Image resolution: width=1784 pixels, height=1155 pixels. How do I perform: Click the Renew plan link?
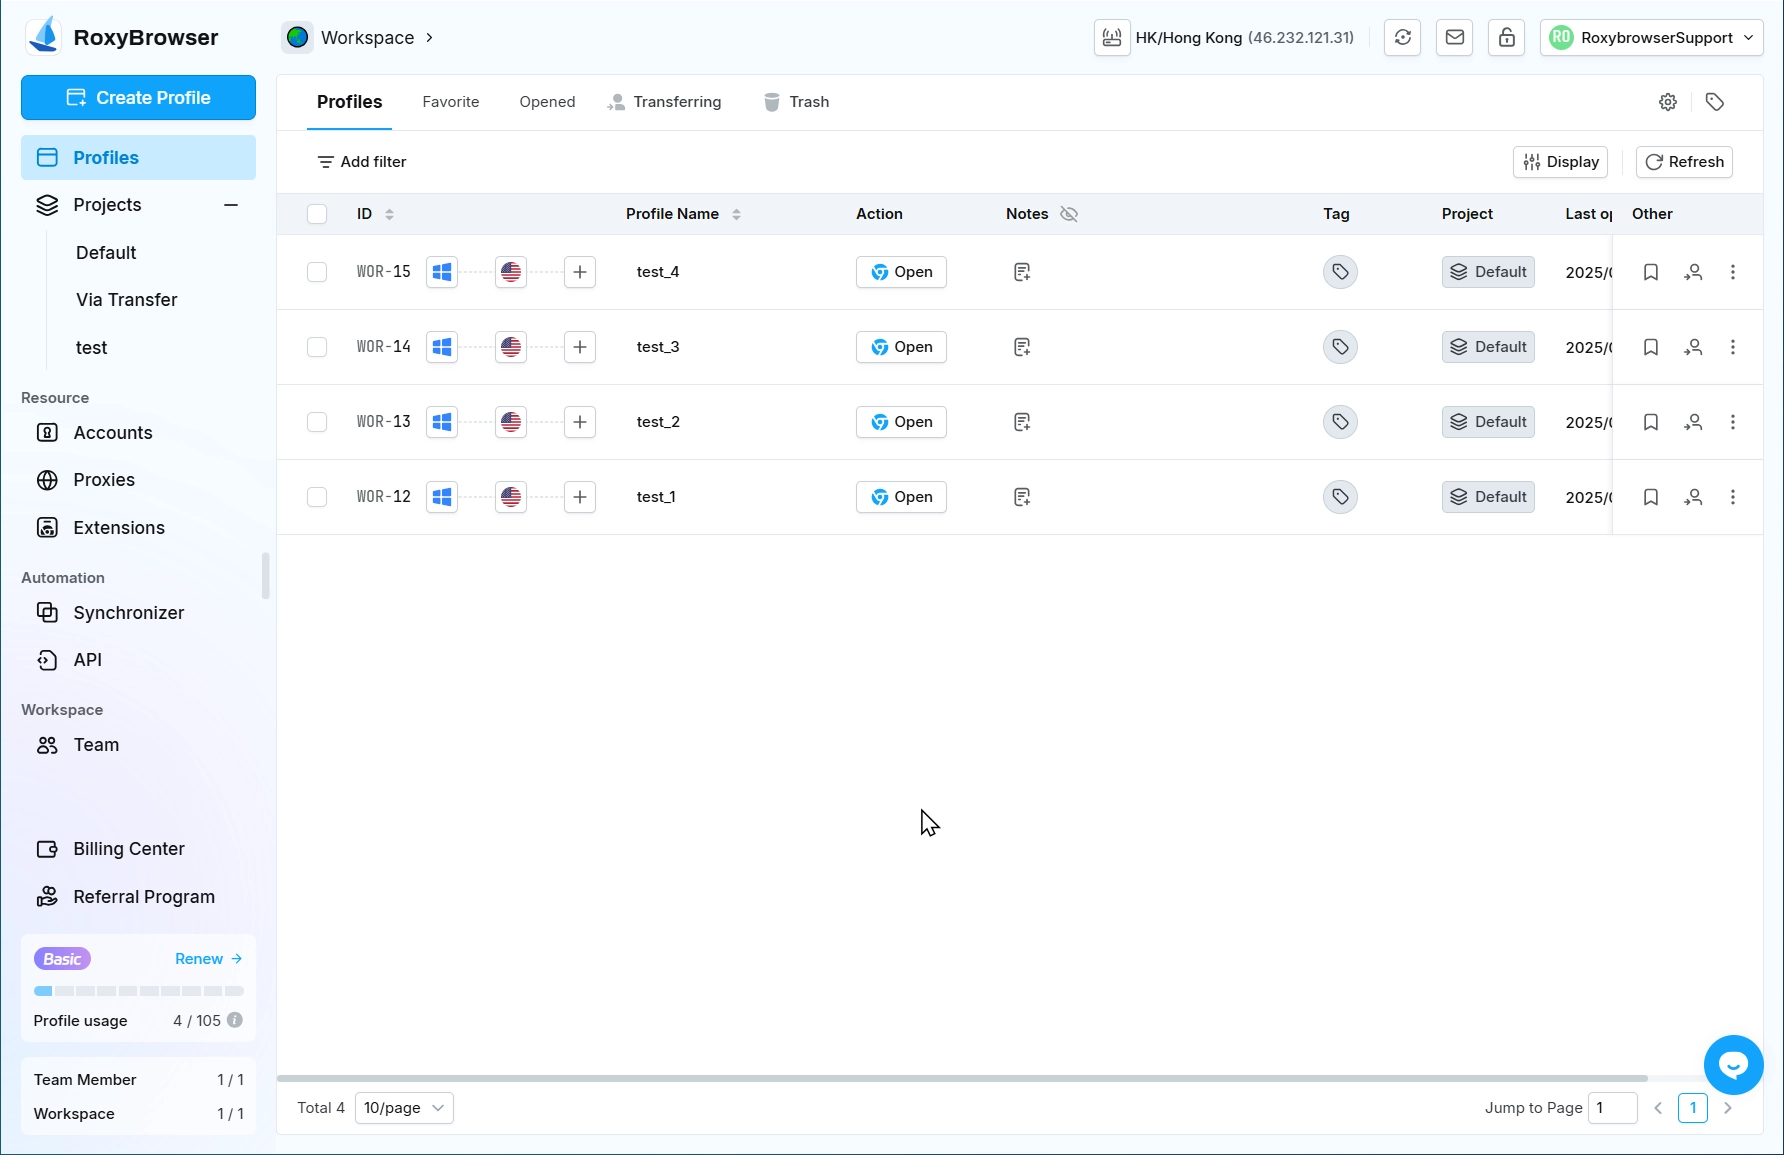coord(208,959)
